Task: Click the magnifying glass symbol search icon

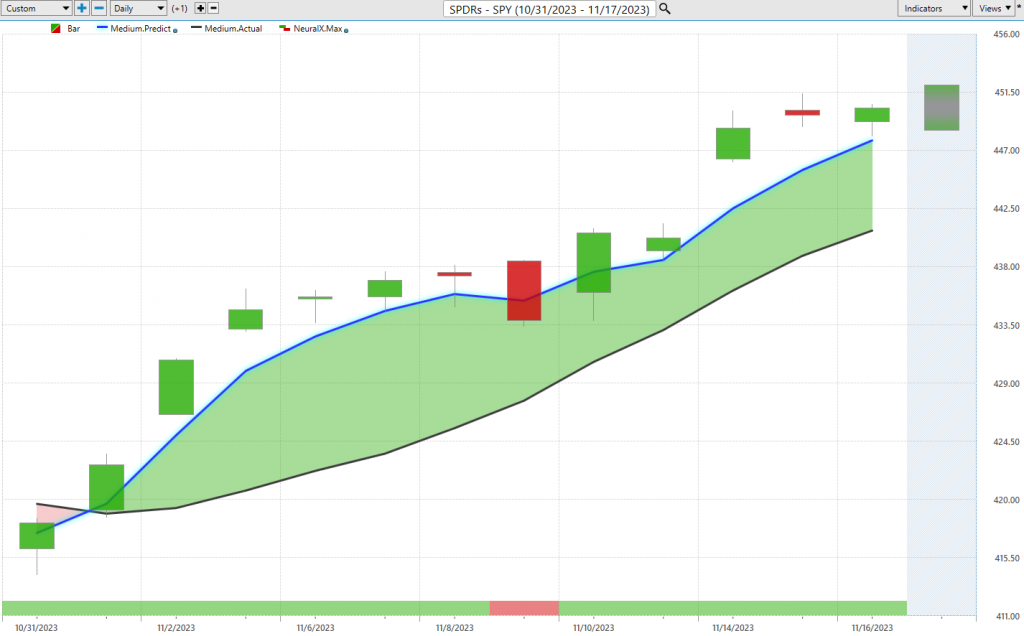Action: [665, 8]
